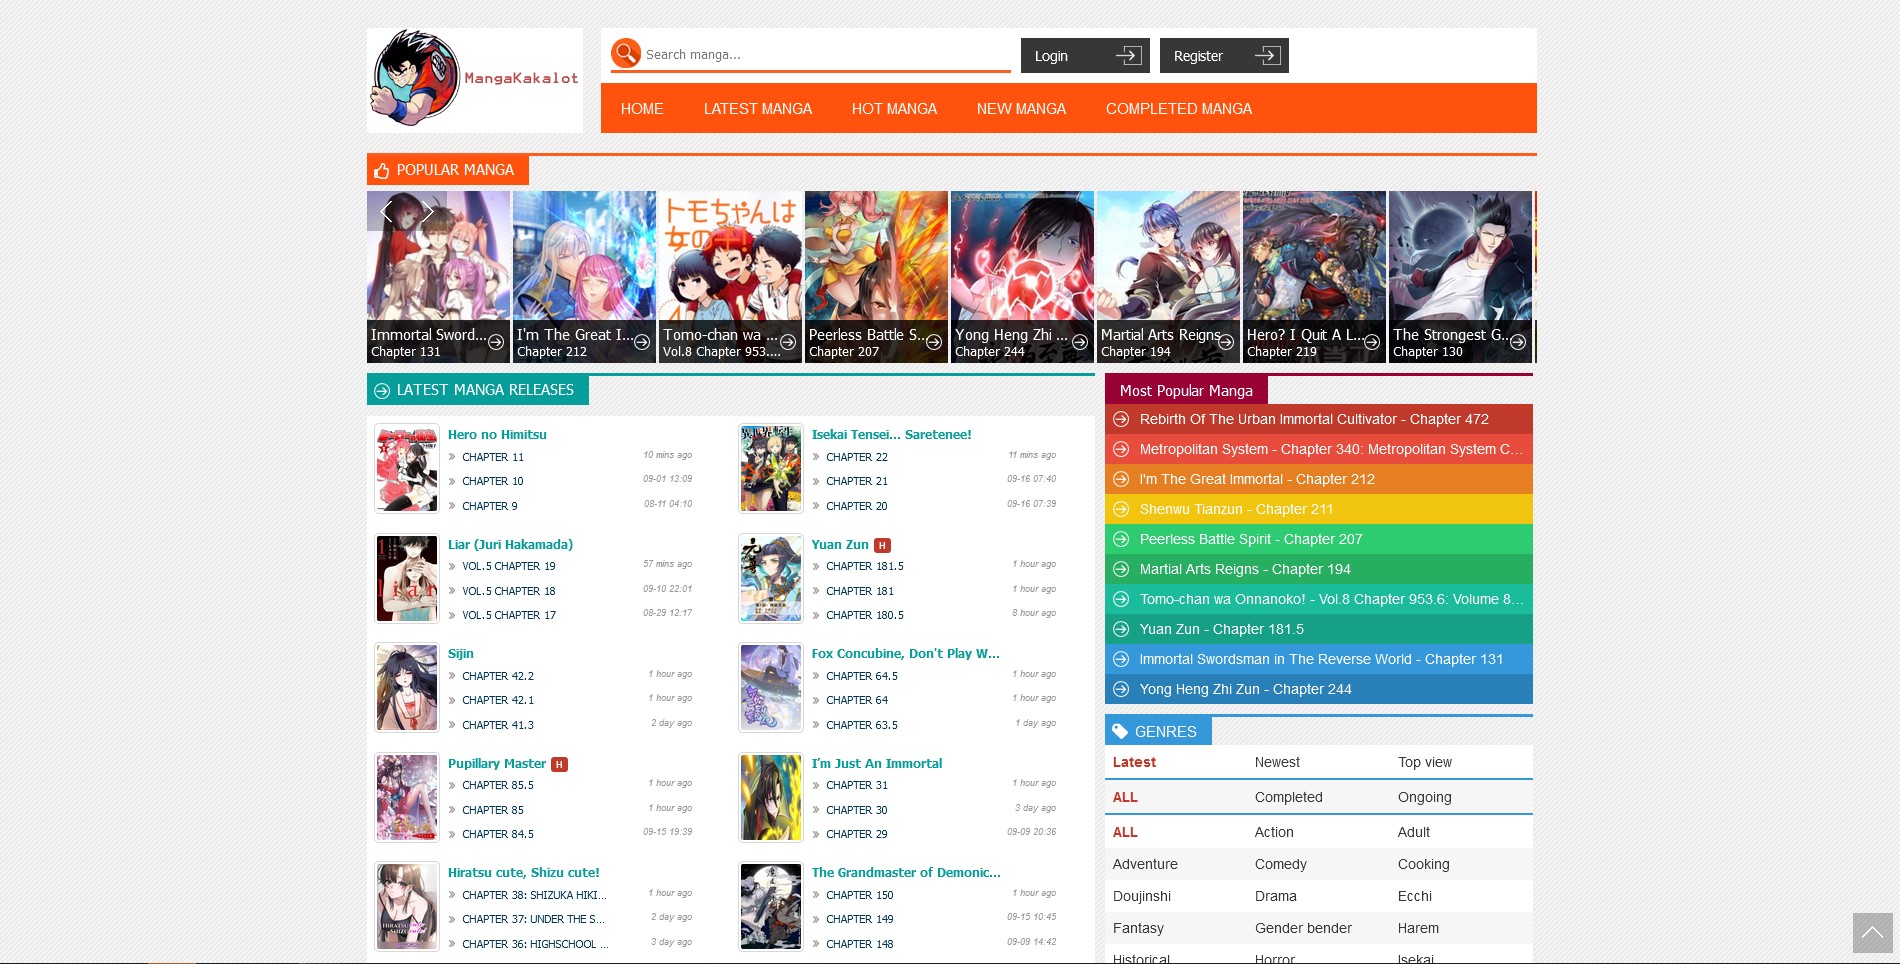
Task: Click the MangaKakalot logo
Action: (475, 79)
